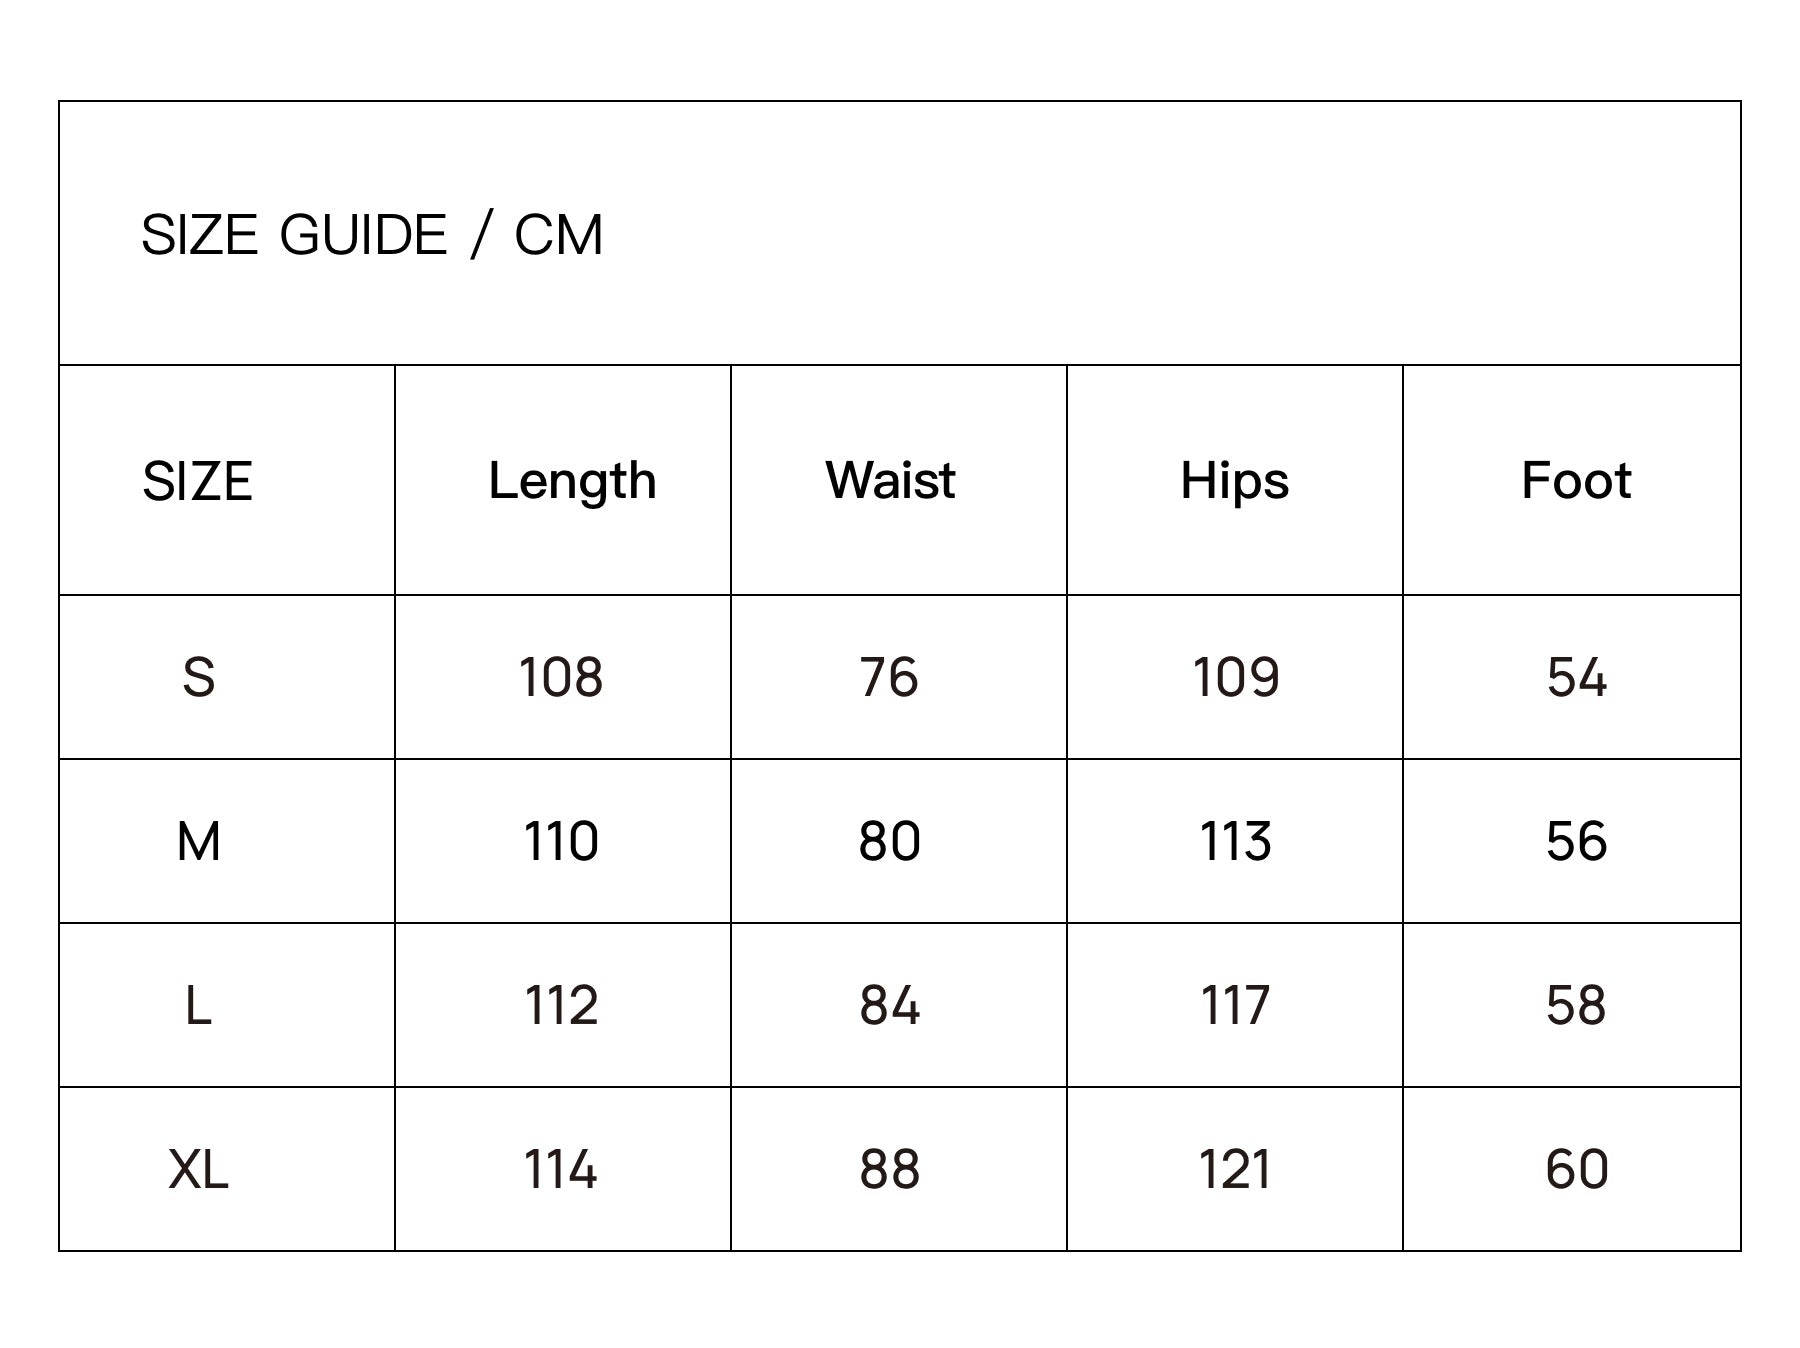Select the 56 foot value

pyautogui.click(x=1576, y=841)
